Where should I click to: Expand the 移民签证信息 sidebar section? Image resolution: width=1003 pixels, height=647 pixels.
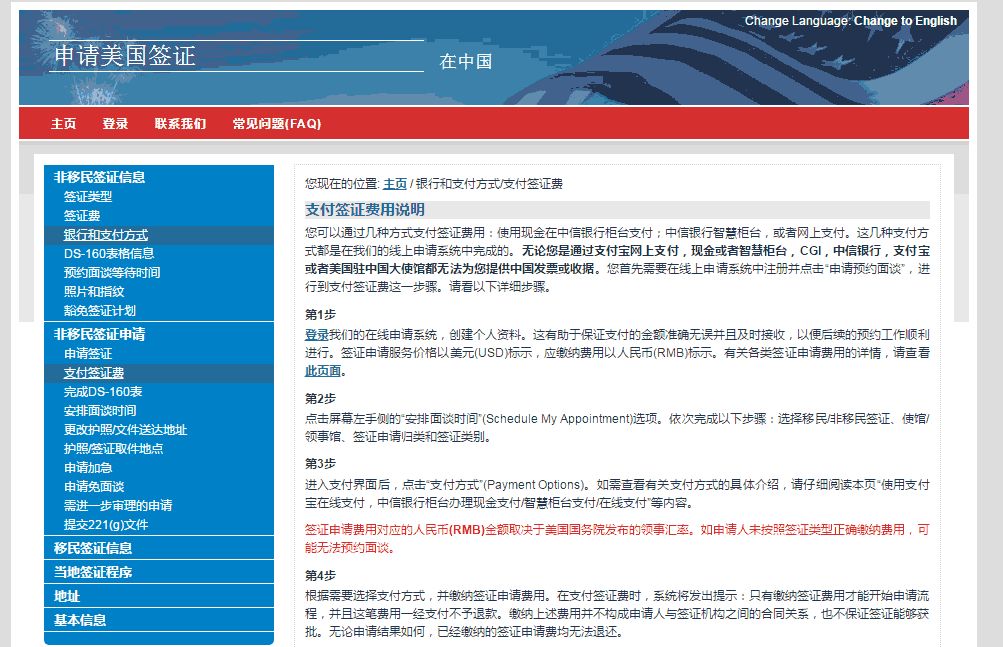(x=92, y=548)
